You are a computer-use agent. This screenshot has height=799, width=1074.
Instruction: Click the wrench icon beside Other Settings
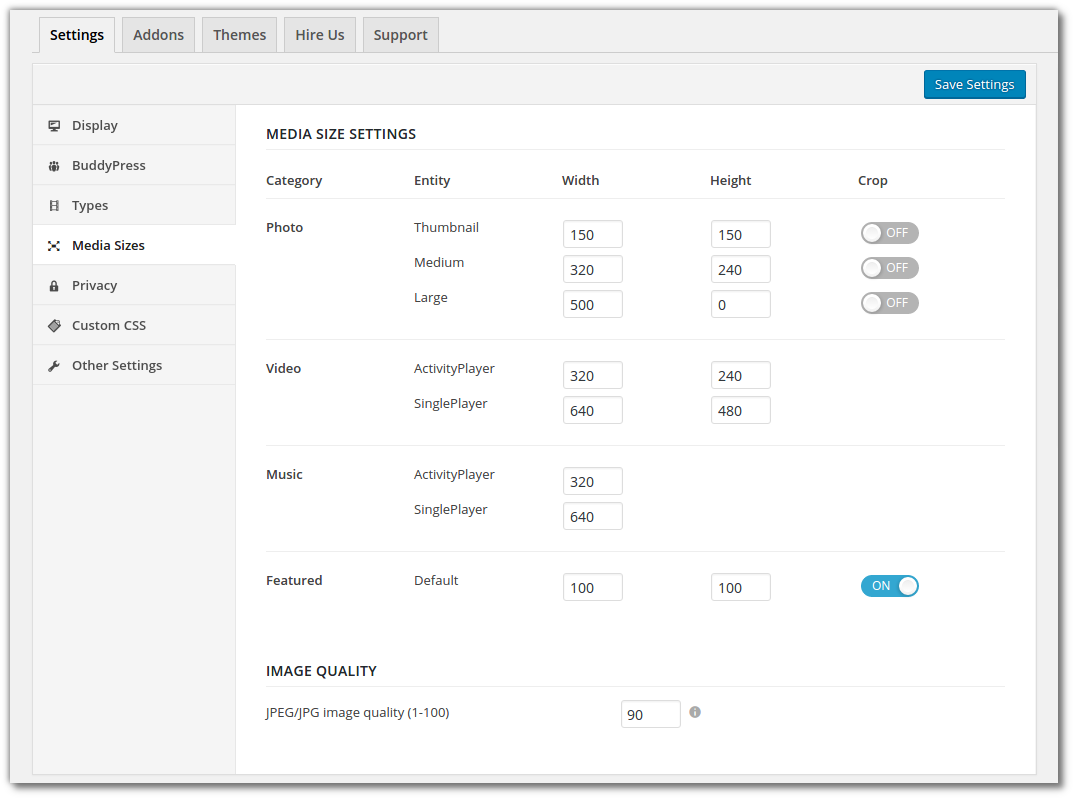(54, 365)
